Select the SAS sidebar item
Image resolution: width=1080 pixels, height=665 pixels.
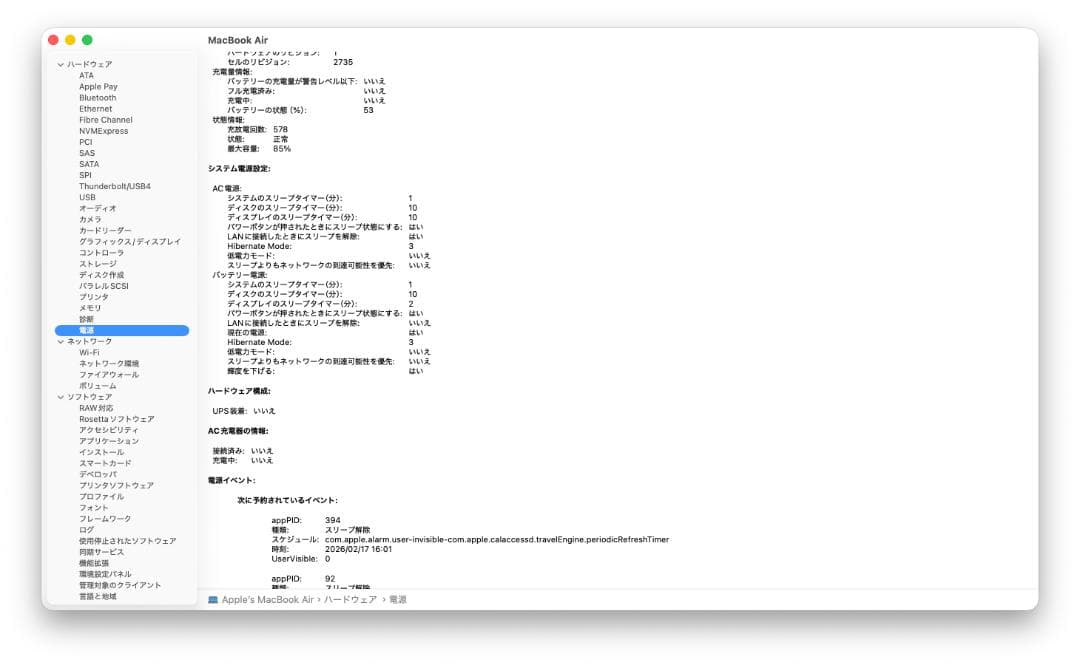pos(87,153)
